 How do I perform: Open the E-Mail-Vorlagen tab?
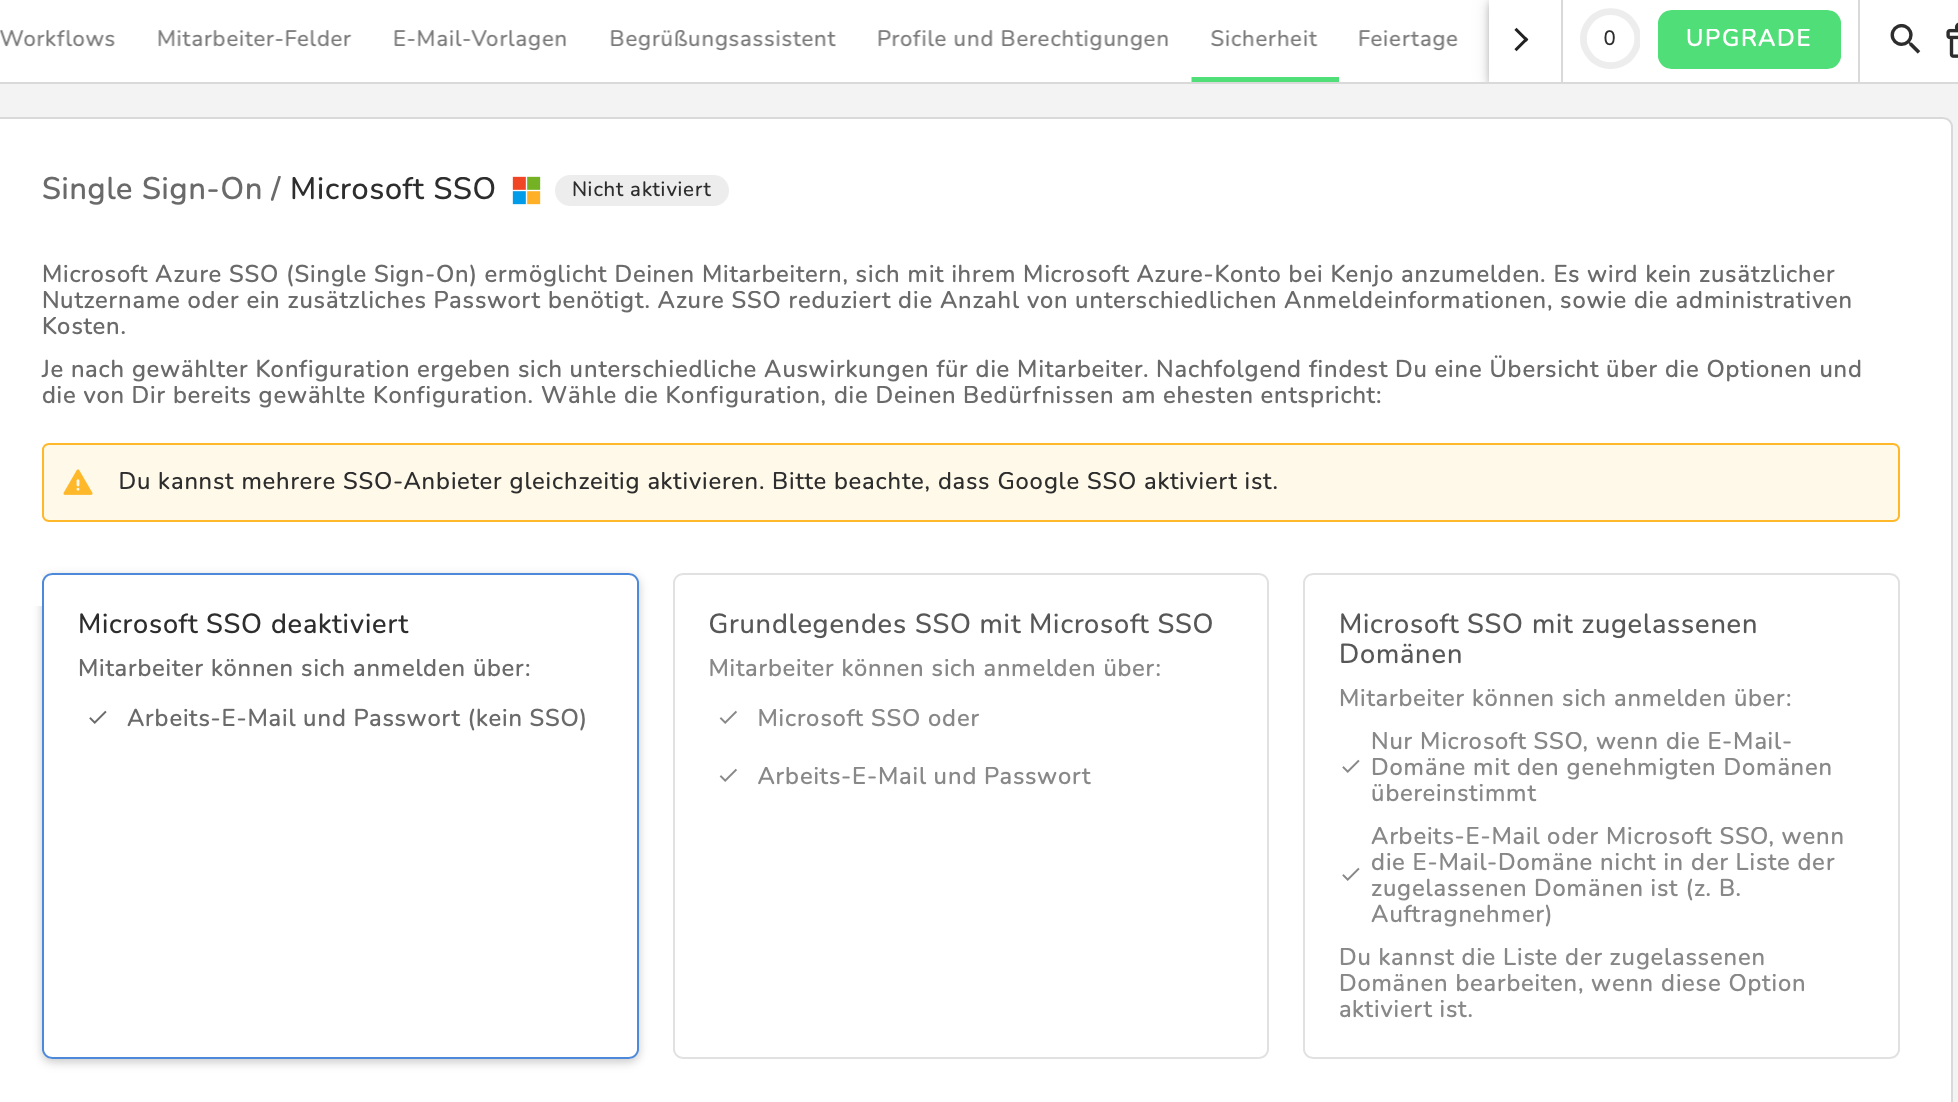479,39
